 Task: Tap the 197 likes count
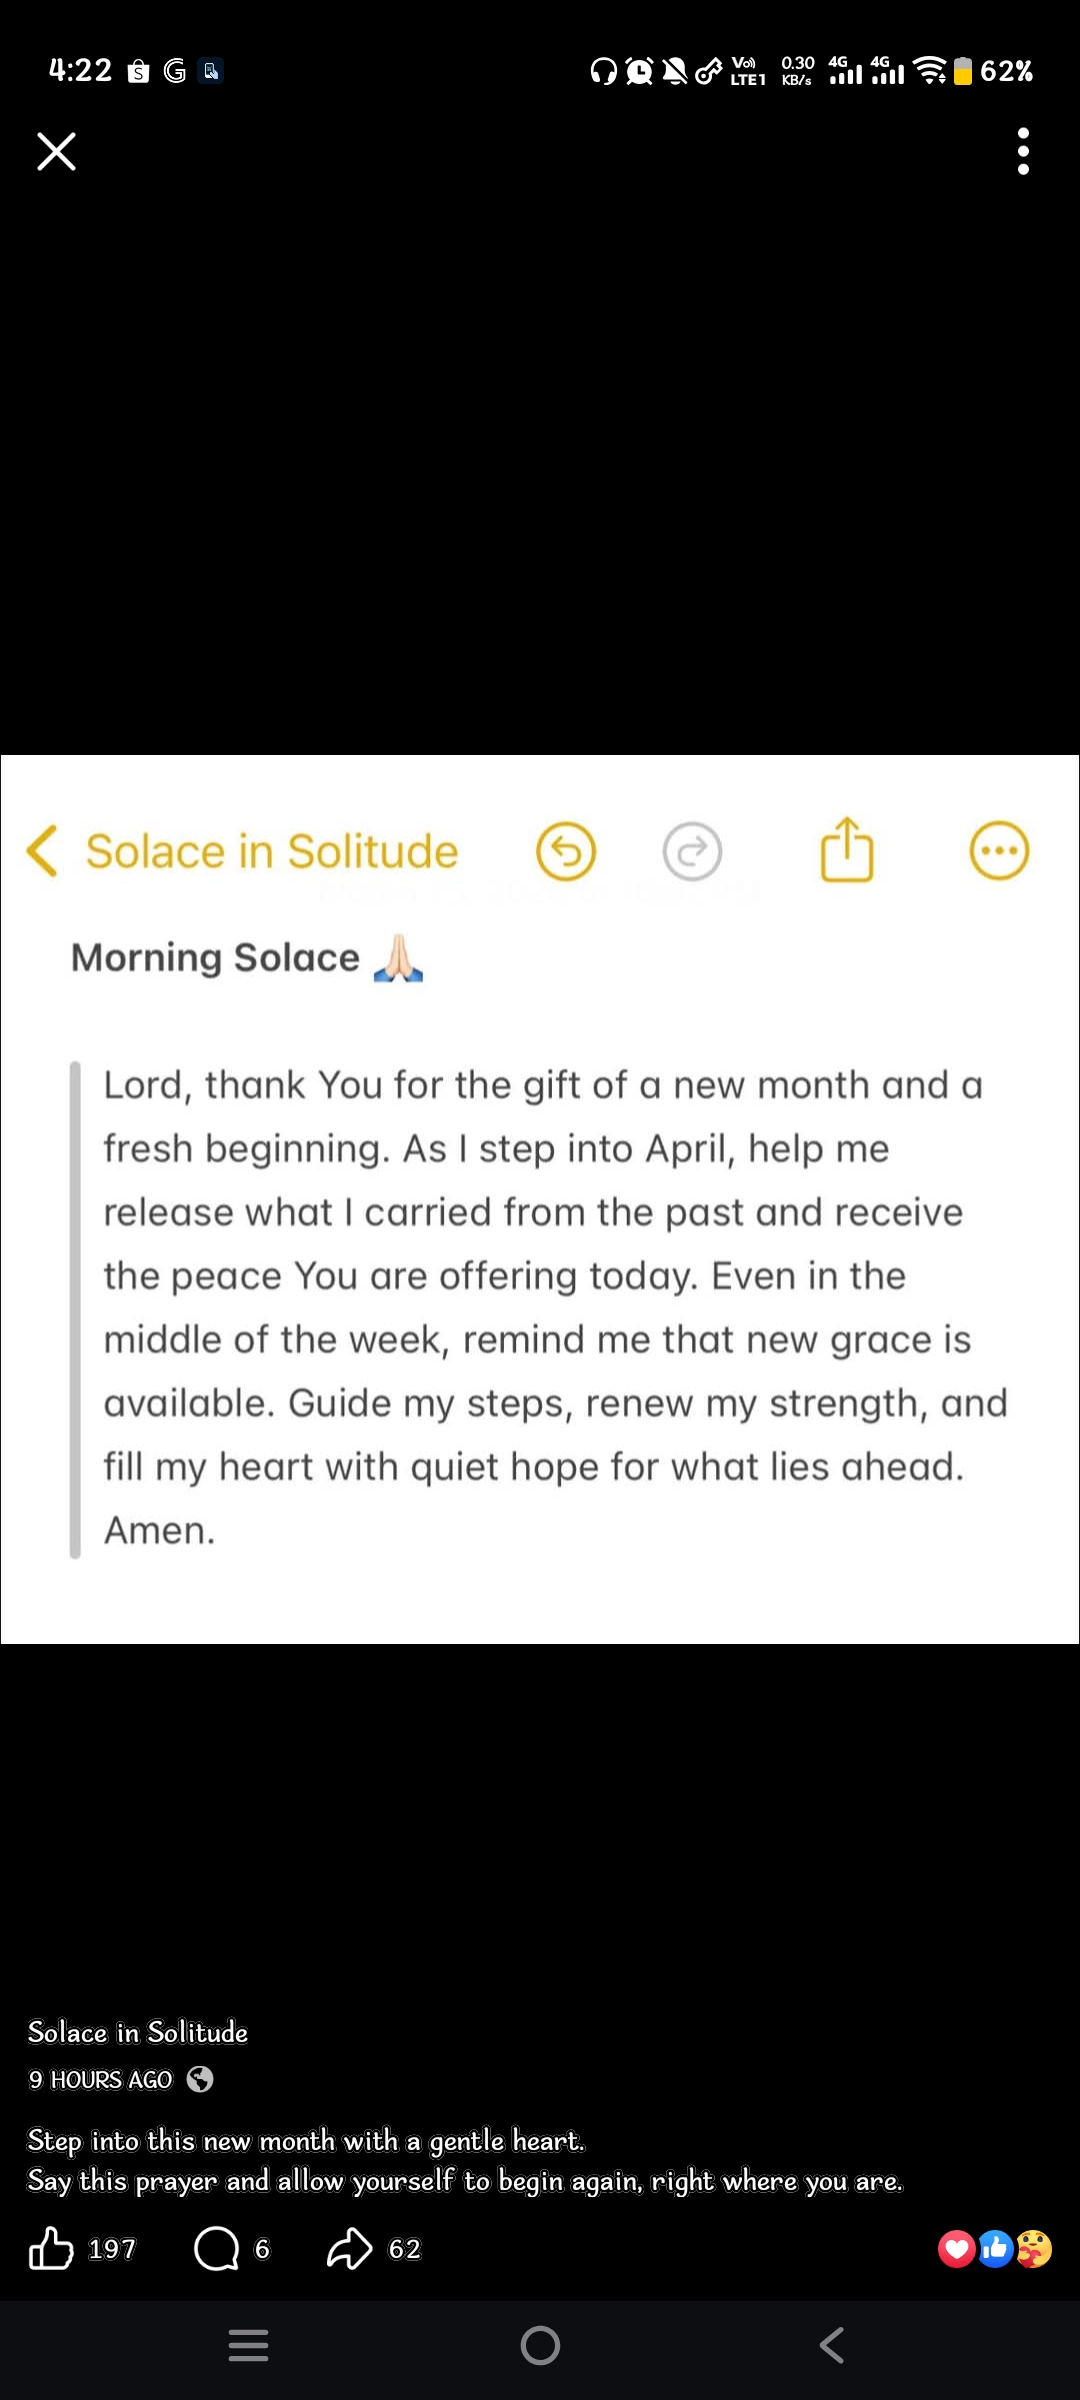(112, 2249)
